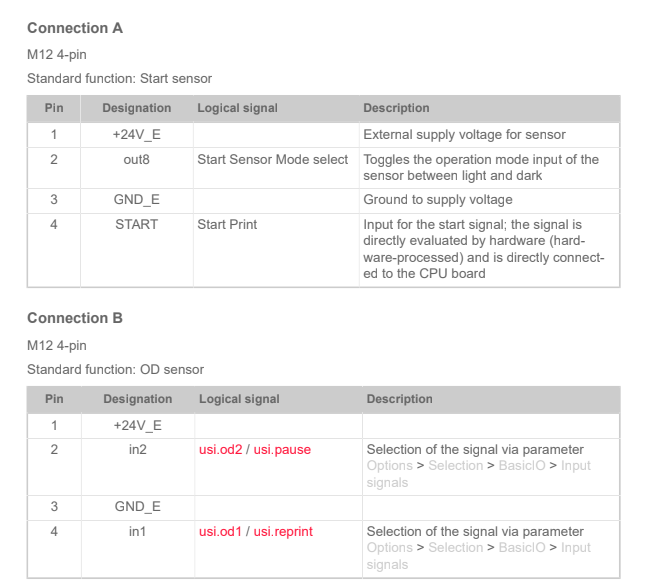
Task: Open the usi.pause signal link
Action: coord(282,450)
